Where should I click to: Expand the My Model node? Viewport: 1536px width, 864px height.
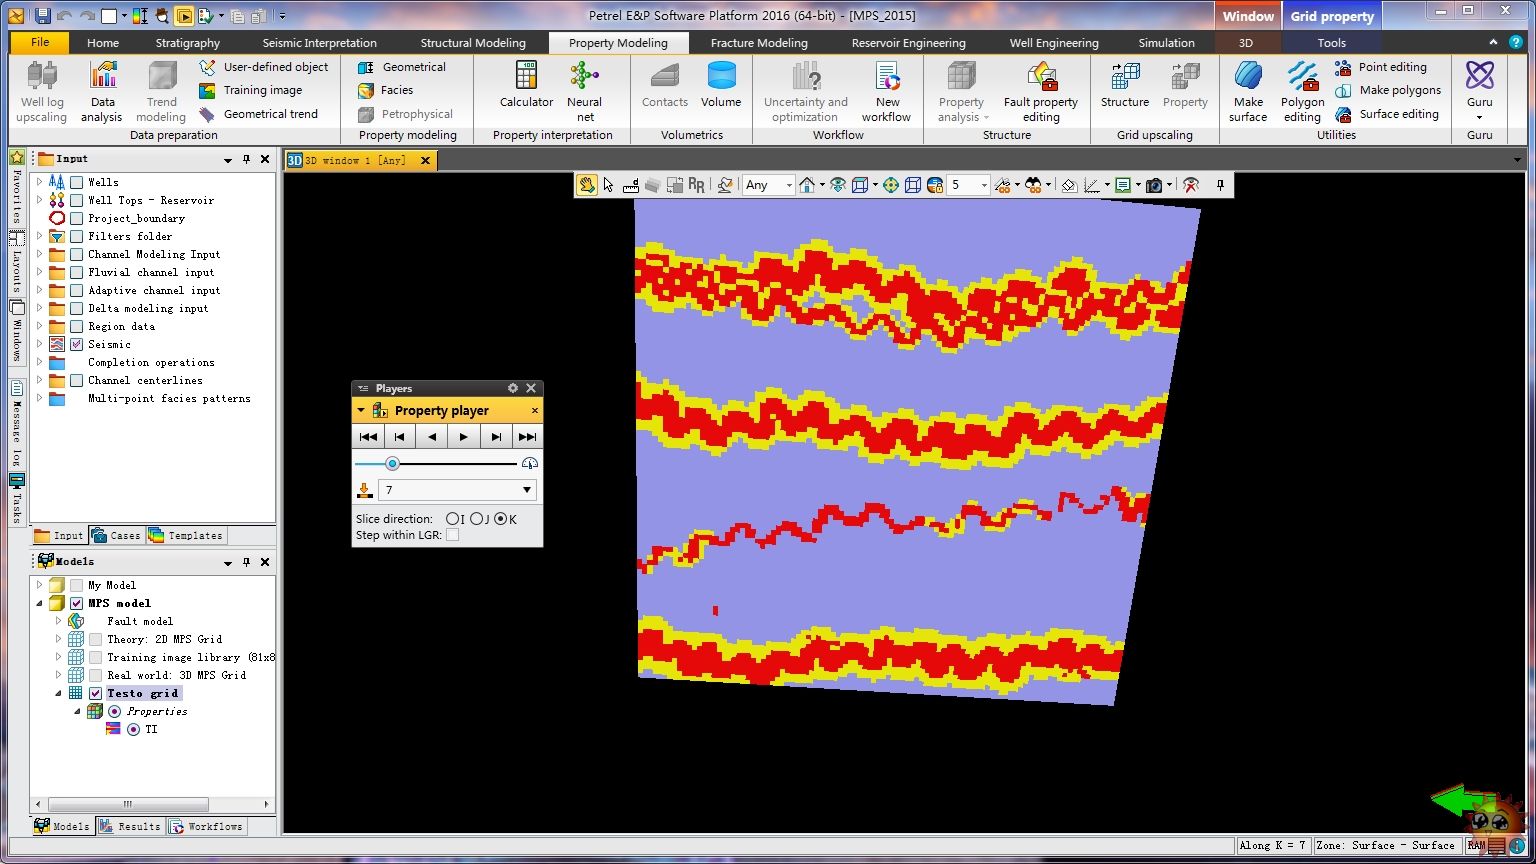[39, 585]
